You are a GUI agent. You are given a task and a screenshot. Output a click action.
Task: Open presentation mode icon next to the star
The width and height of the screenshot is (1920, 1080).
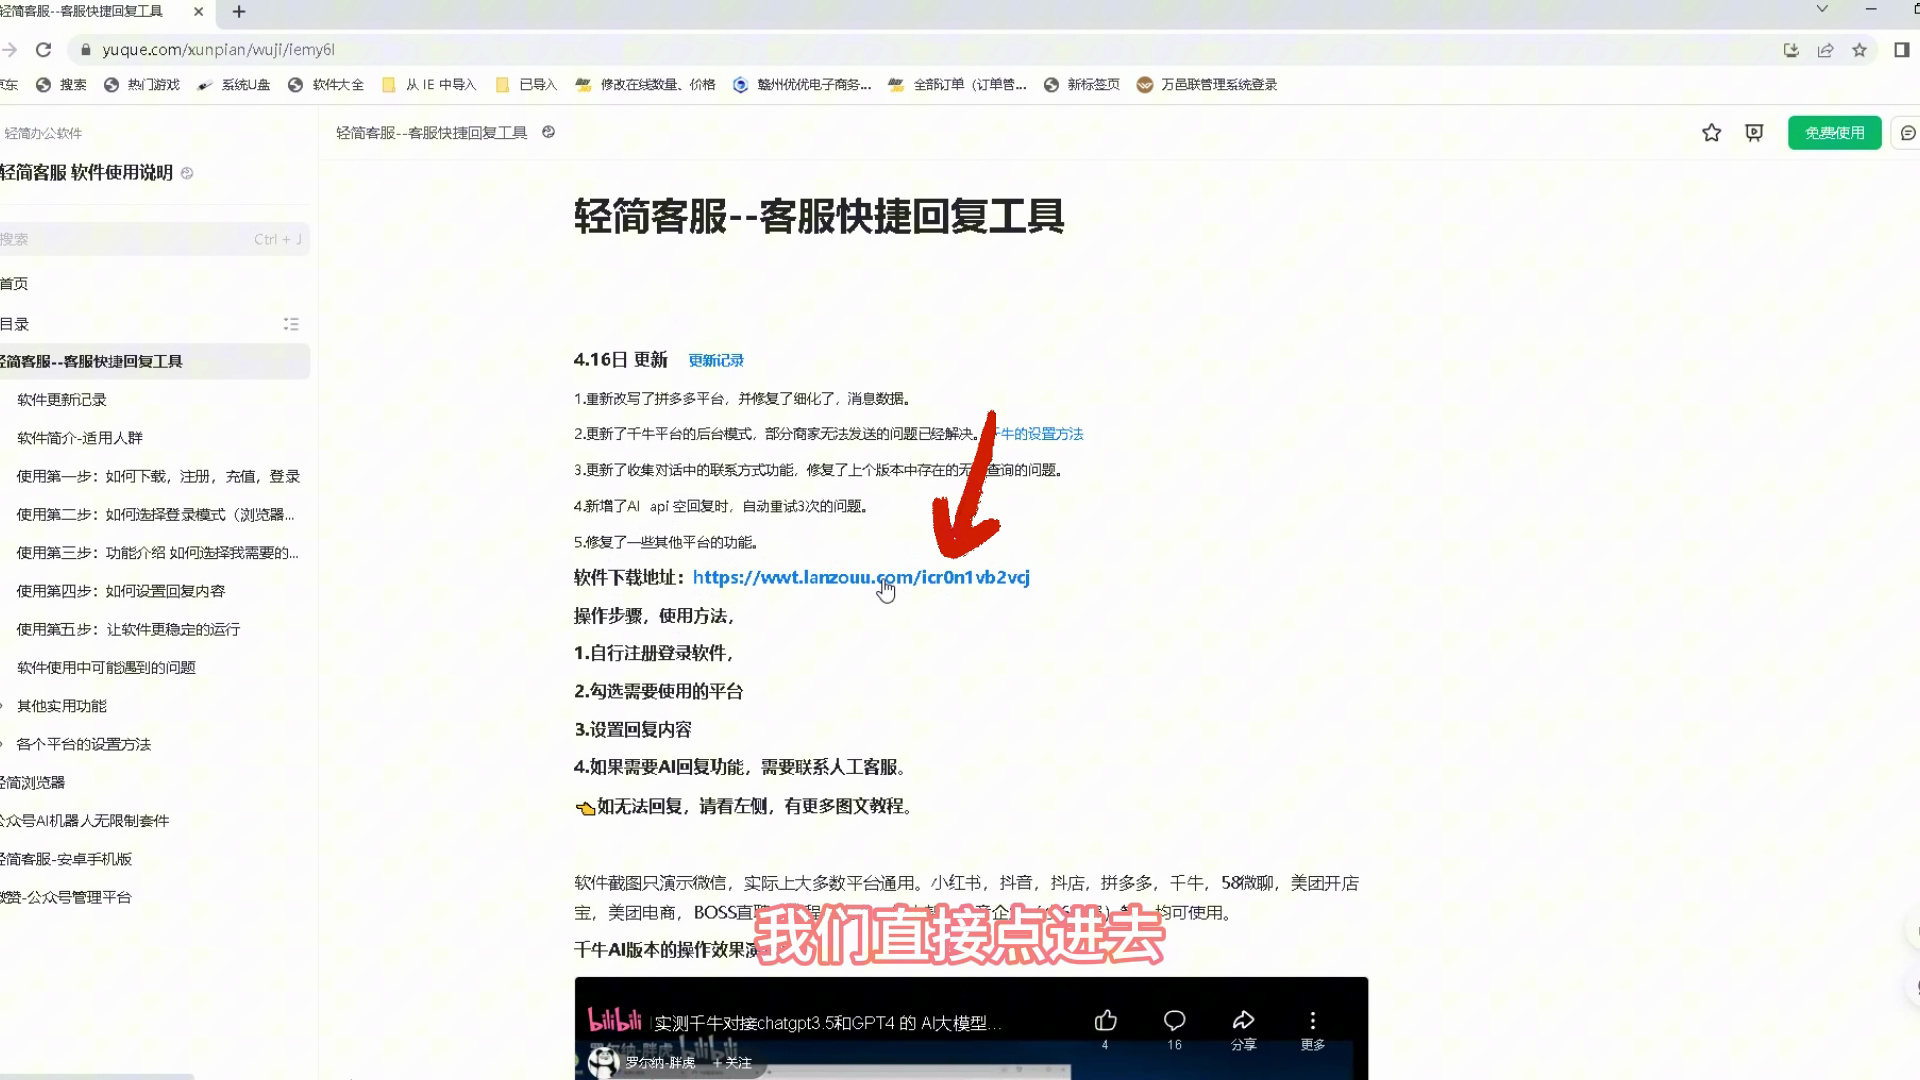(1753, 132)
